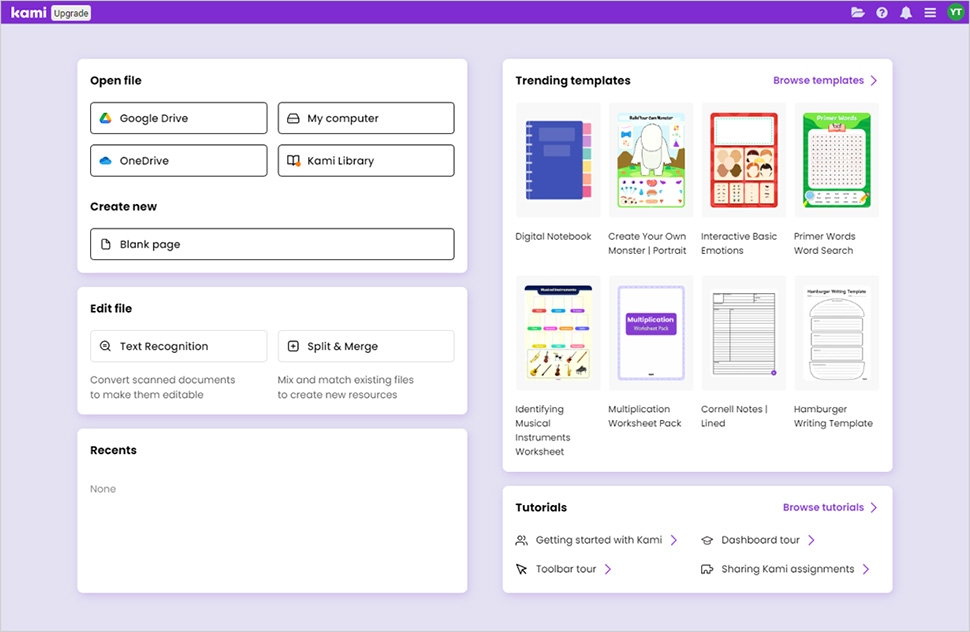This screenshot has height=632, width=970.
Task: Click the Google Drive logo icon
Action: click(106, 118)
